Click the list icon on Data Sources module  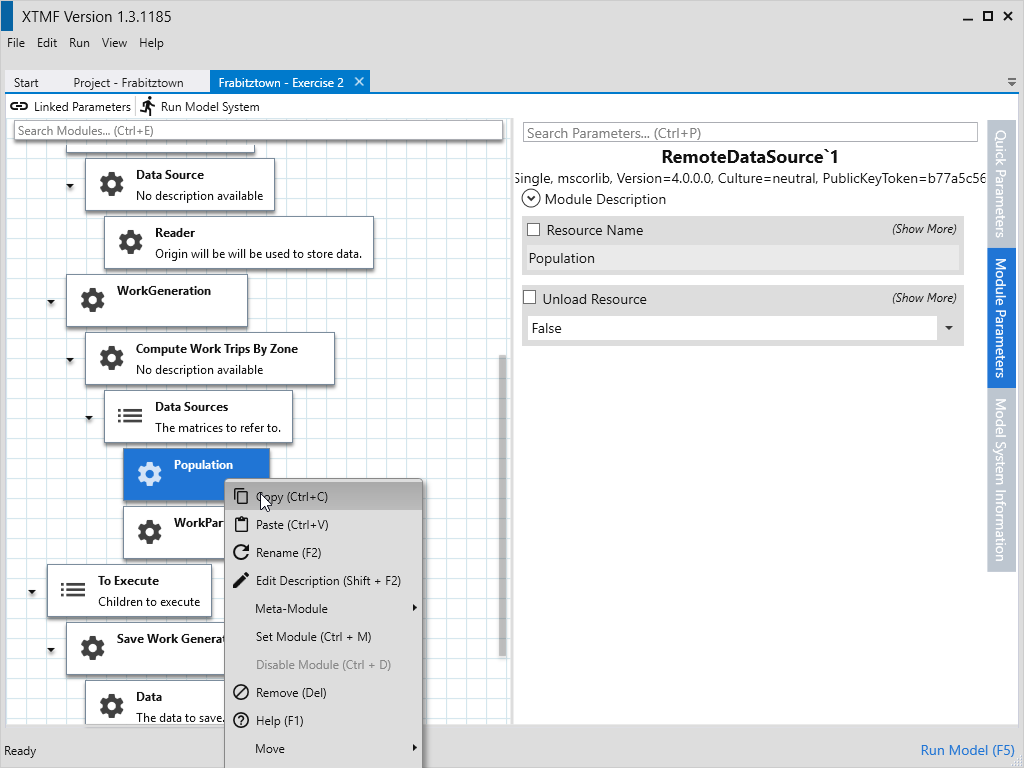pyautogui.click(x=130, y=416)
